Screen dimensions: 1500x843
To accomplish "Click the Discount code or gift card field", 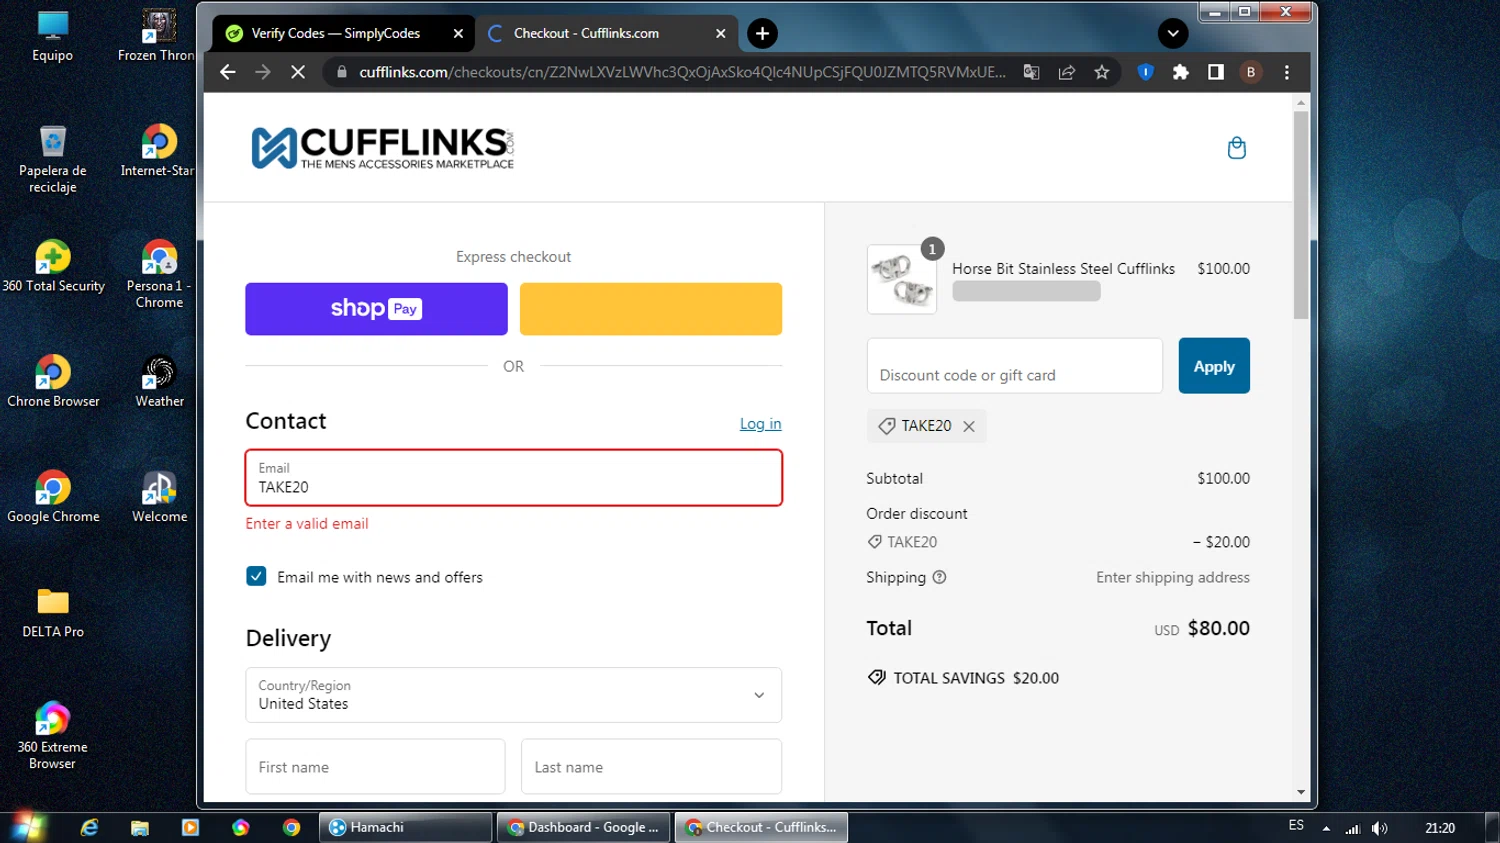I will click(1014, 366).
